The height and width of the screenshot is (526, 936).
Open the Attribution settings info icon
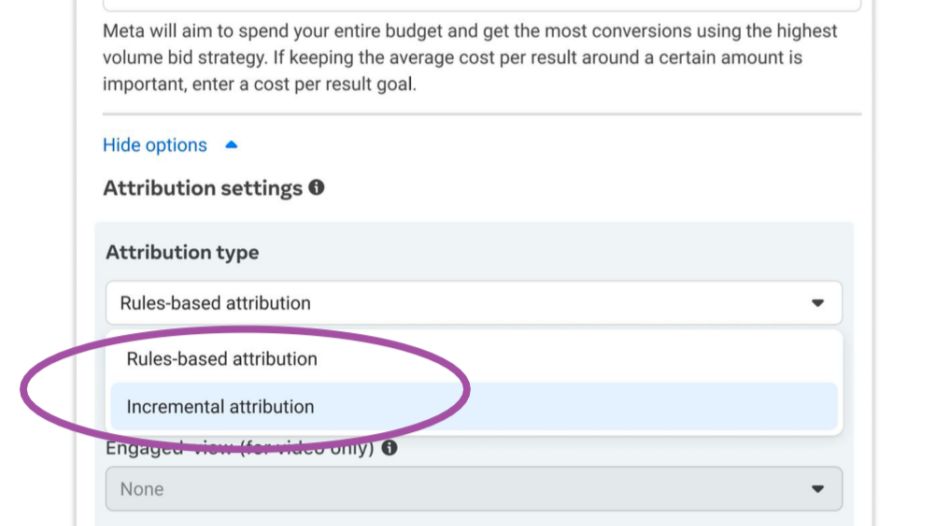click(317, 187)
